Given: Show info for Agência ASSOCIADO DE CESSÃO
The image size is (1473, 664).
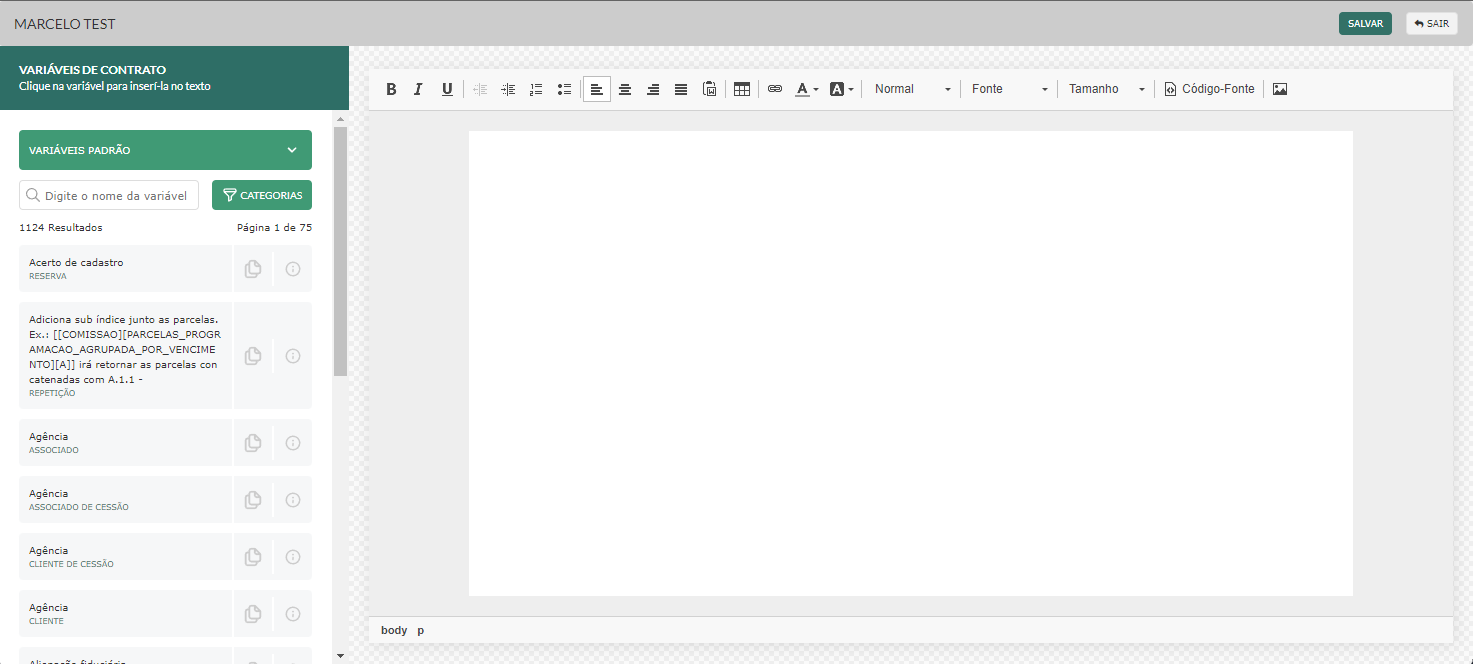Looking at the screenshot, I should tap(293, 499).
